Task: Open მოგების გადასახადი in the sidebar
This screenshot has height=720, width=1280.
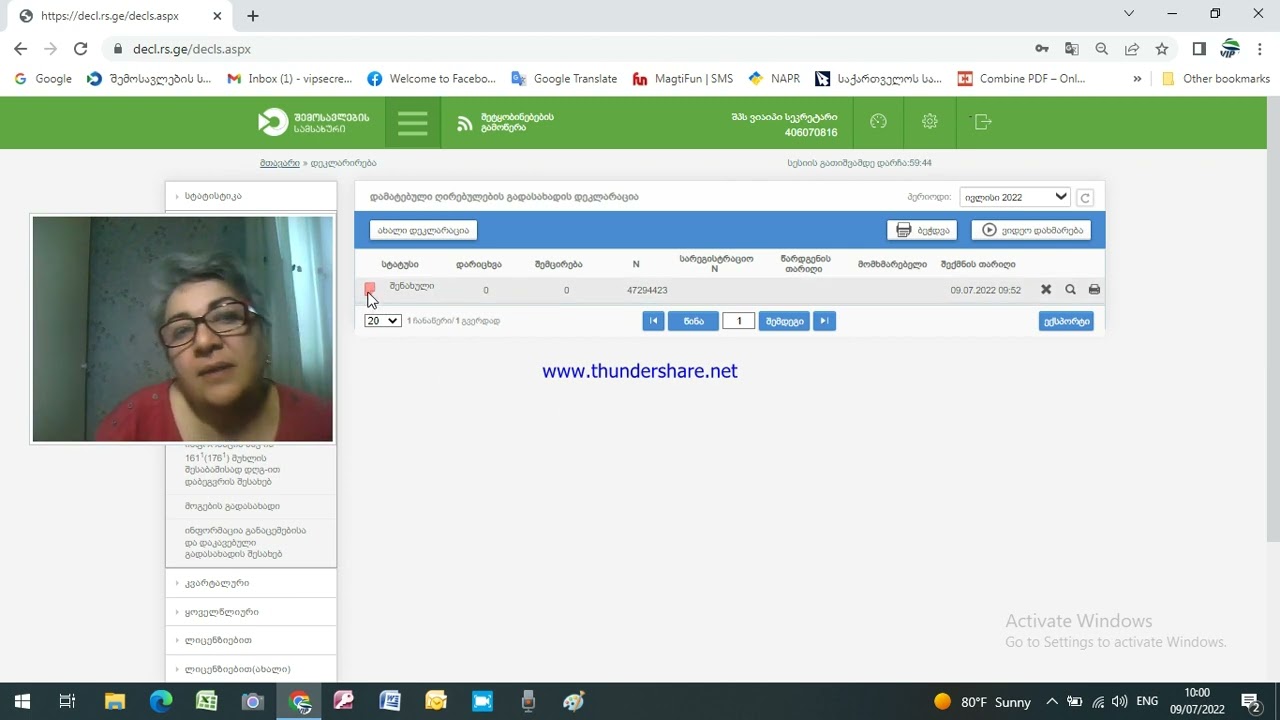Action: click(x=232, y=506)
